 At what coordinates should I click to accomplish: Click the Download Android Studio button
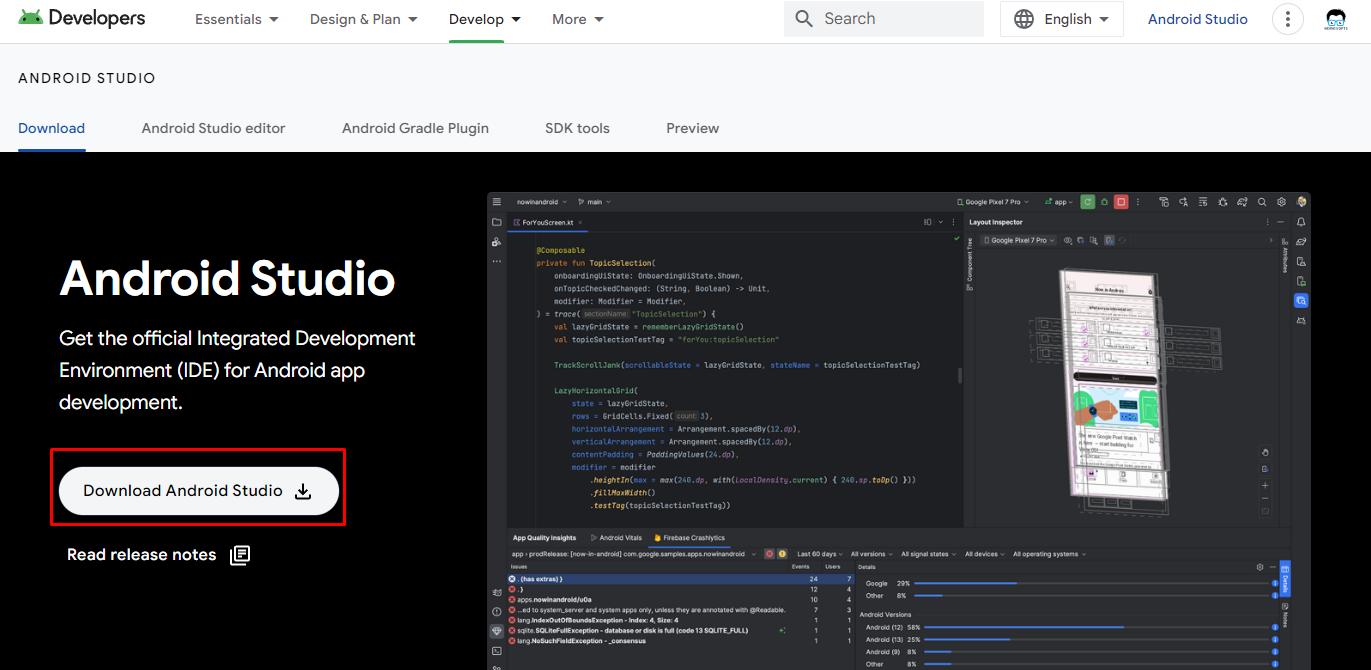coord(199,491)
